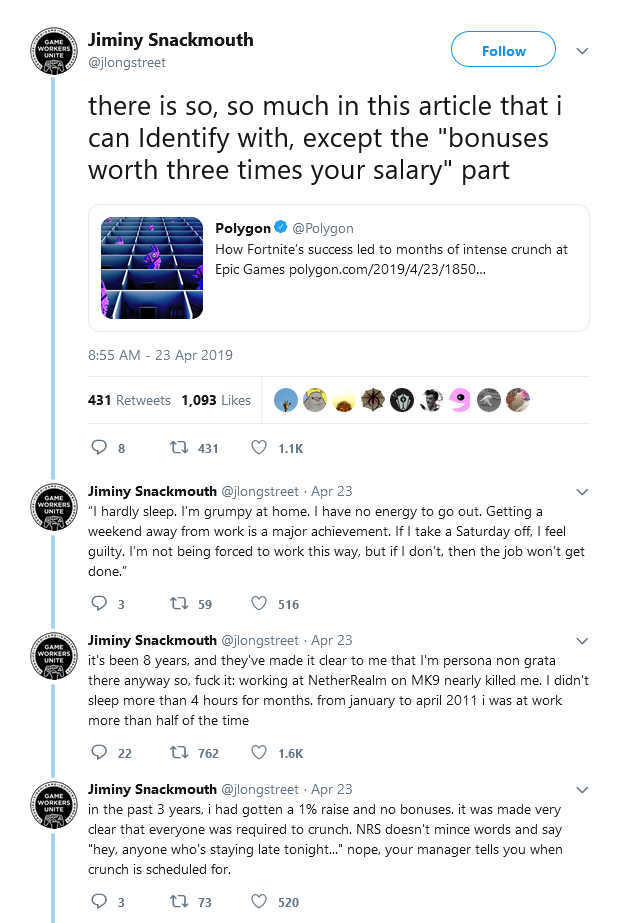The width and height of the screenshot is (625, 923).
Task: Follow Jiminy Snackmouth
Action: [503, 49]
